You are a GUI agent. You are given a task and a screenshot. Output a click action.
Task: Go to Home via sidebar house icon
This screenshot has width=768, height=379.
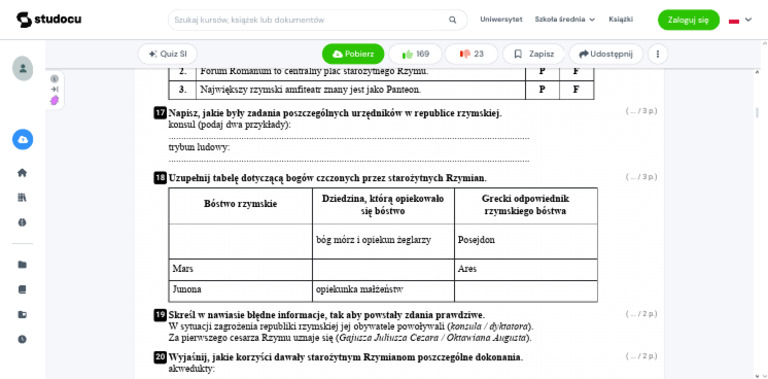coord(22,172)
